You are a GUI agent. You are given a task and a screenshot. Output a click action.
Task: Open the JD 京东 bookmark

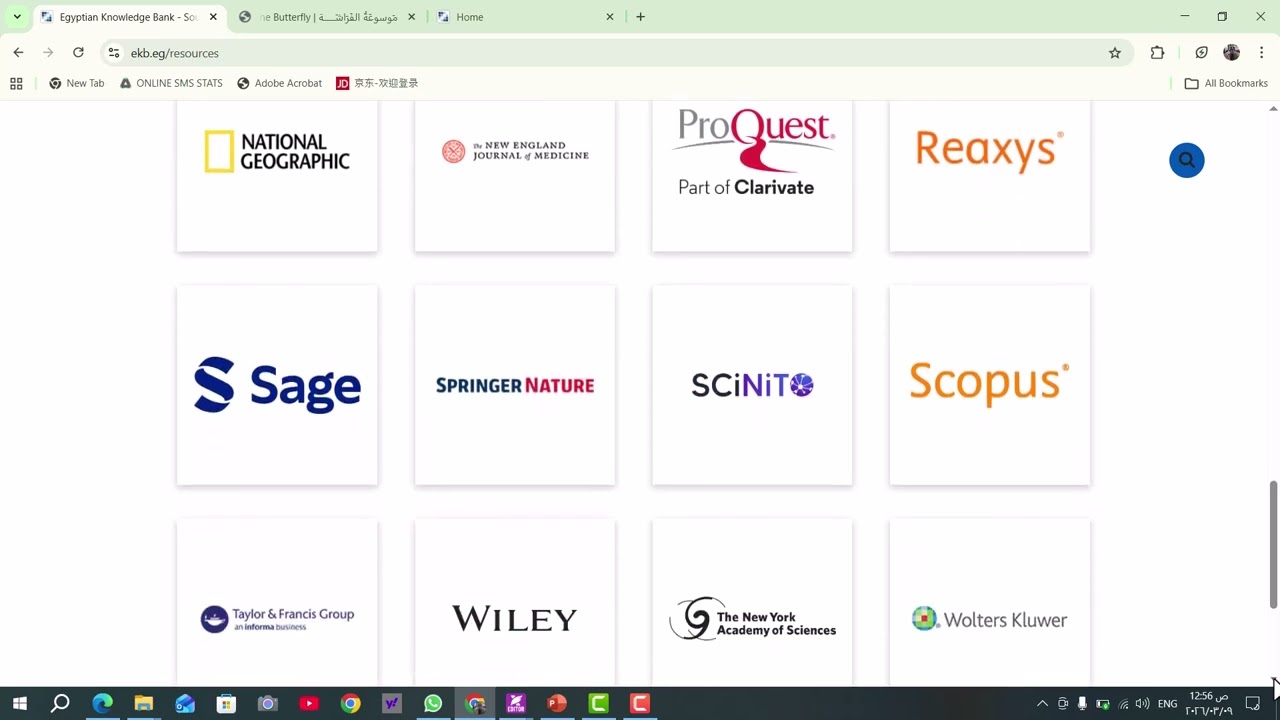[x=377, y=83]
